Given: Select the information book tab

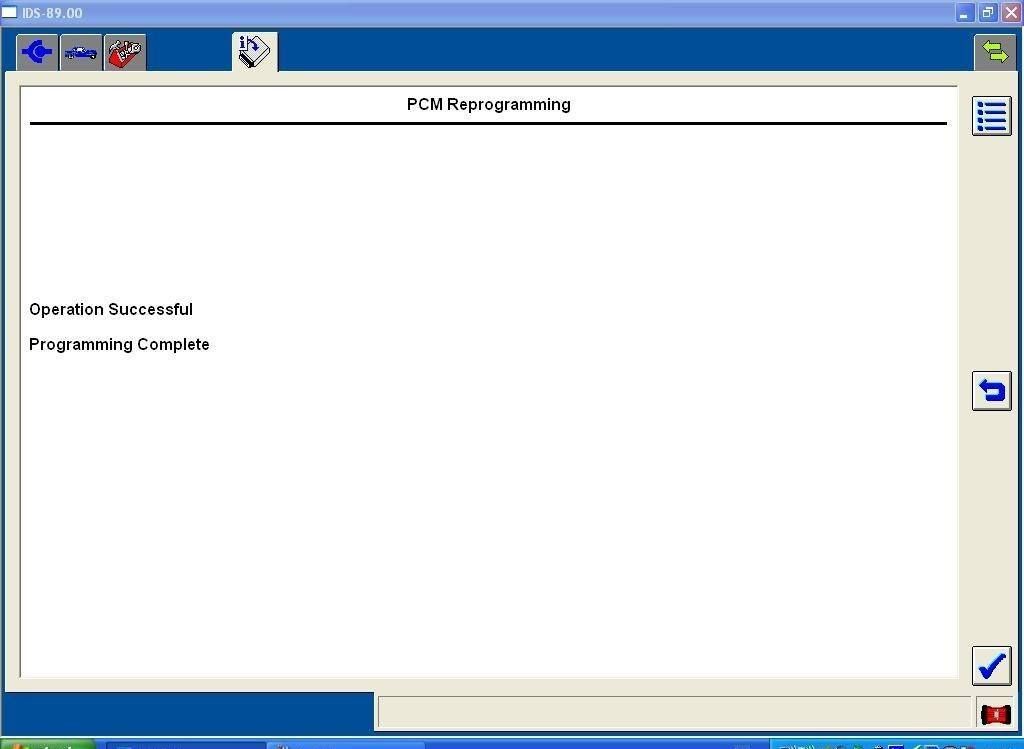Looking at the screenshot, I should (254, 51).
